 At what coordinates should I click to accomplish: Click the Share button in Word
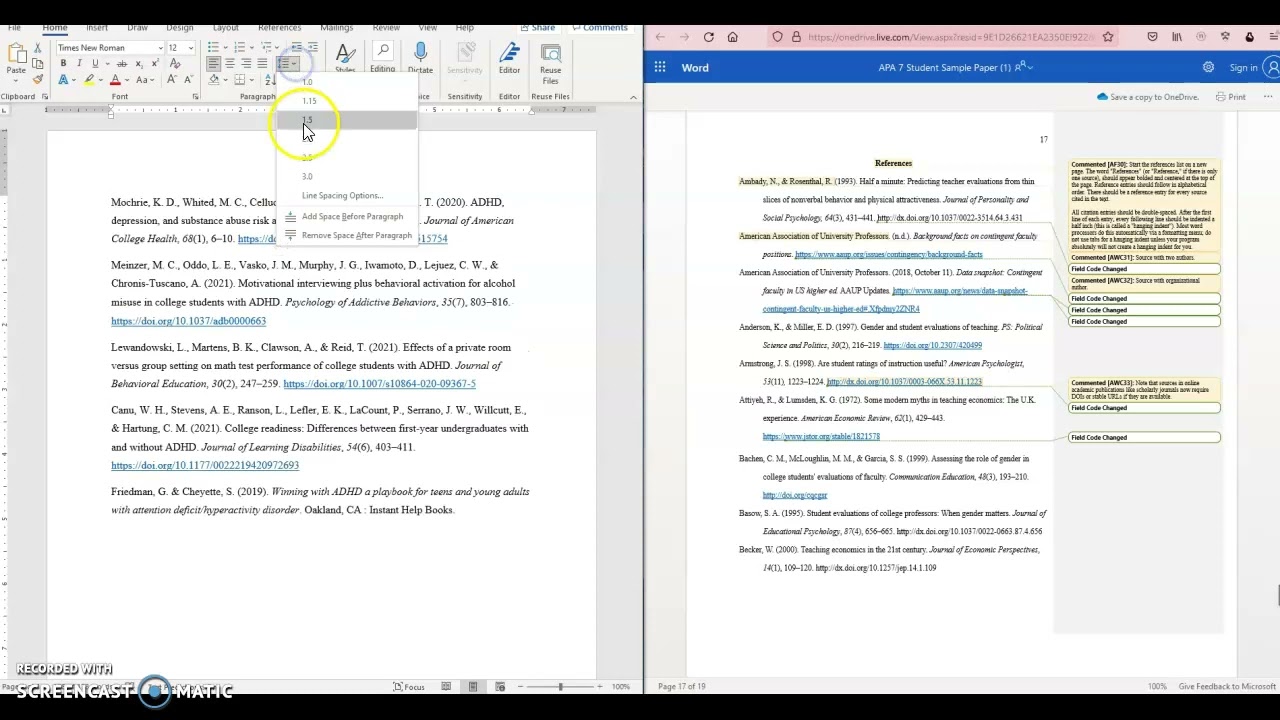[538, 28]
